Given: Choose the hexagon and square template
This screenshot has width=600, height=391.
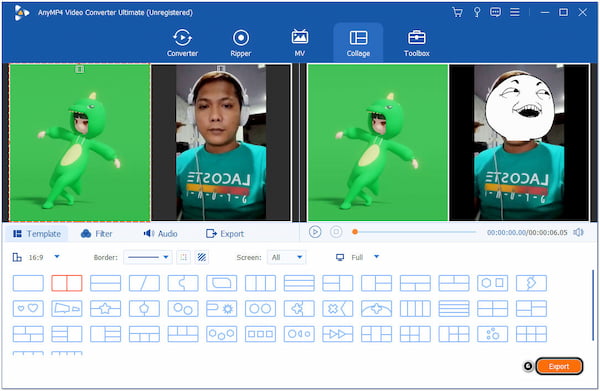Looking at the screenshot, I should [x=492, y=283].
